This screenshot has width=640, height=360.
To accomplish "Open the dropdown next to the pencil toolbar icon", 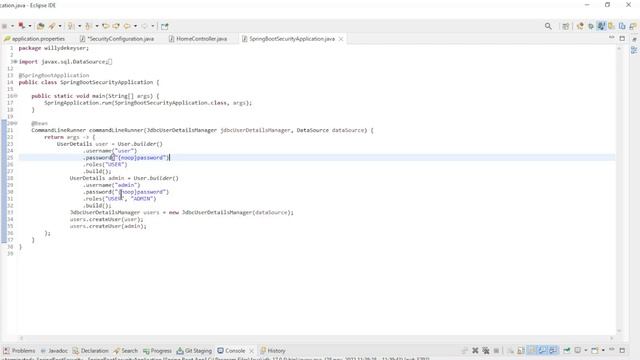I will pos(60,26).
